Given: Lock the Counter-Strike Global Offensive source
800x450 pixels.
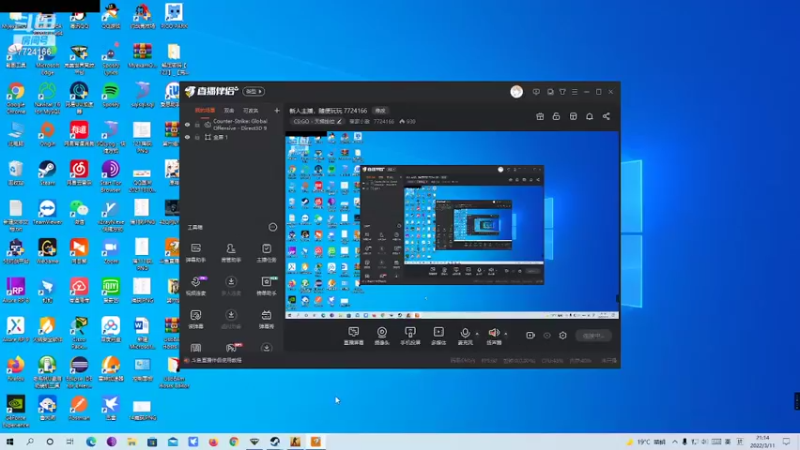Looking at the screenshot, I should pos(197,124).
